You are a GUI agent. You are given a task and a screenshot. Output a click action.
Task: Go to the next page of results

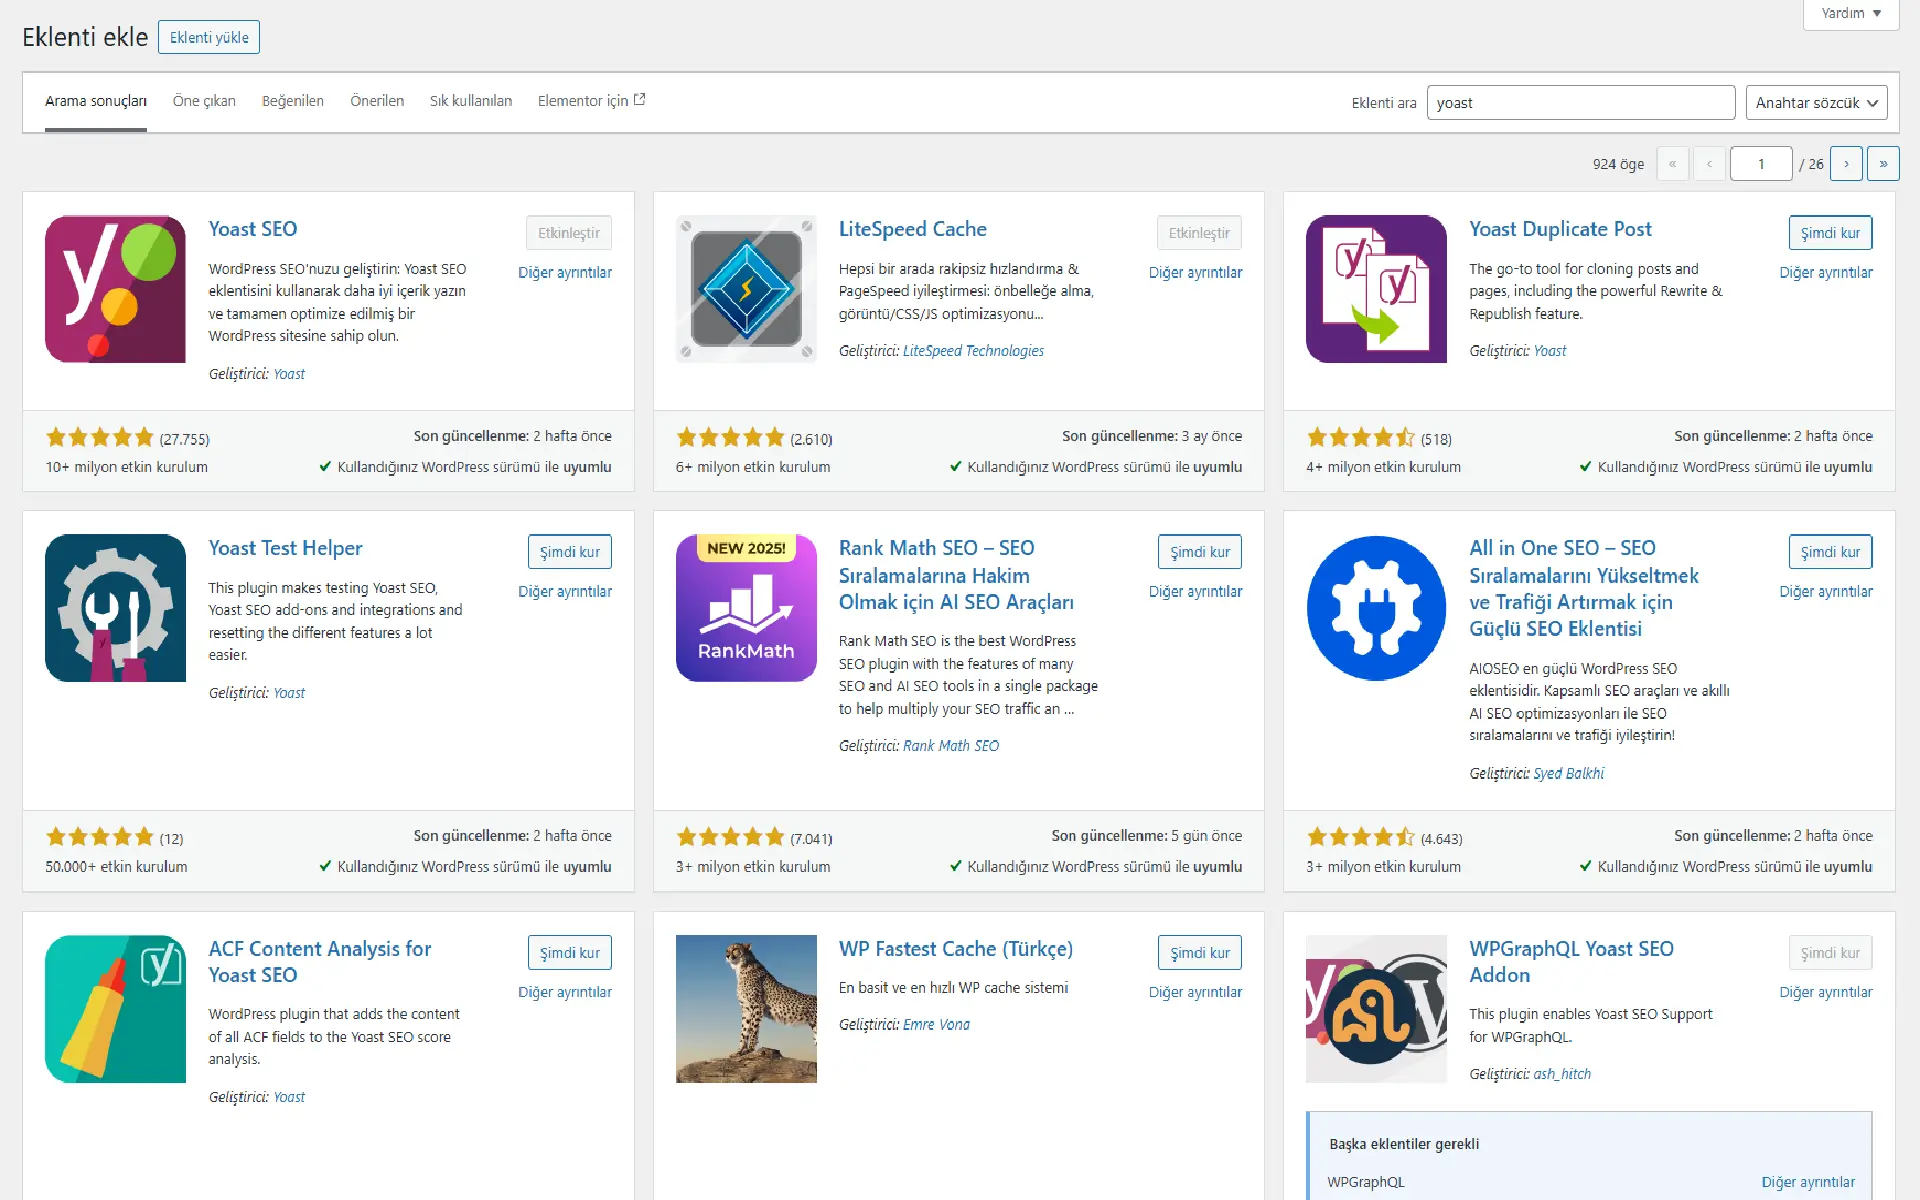click(1845, 163)
